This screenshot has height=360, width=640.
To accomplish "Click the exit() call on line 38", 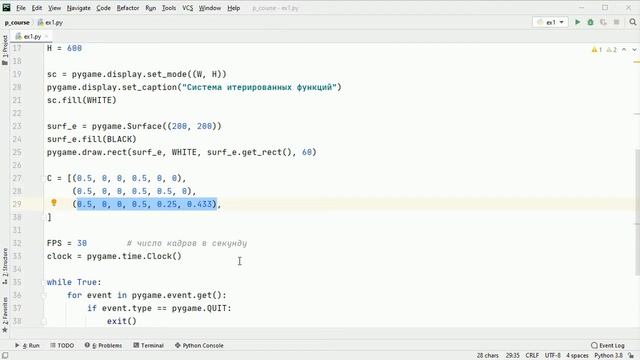I will coord(122,321).
